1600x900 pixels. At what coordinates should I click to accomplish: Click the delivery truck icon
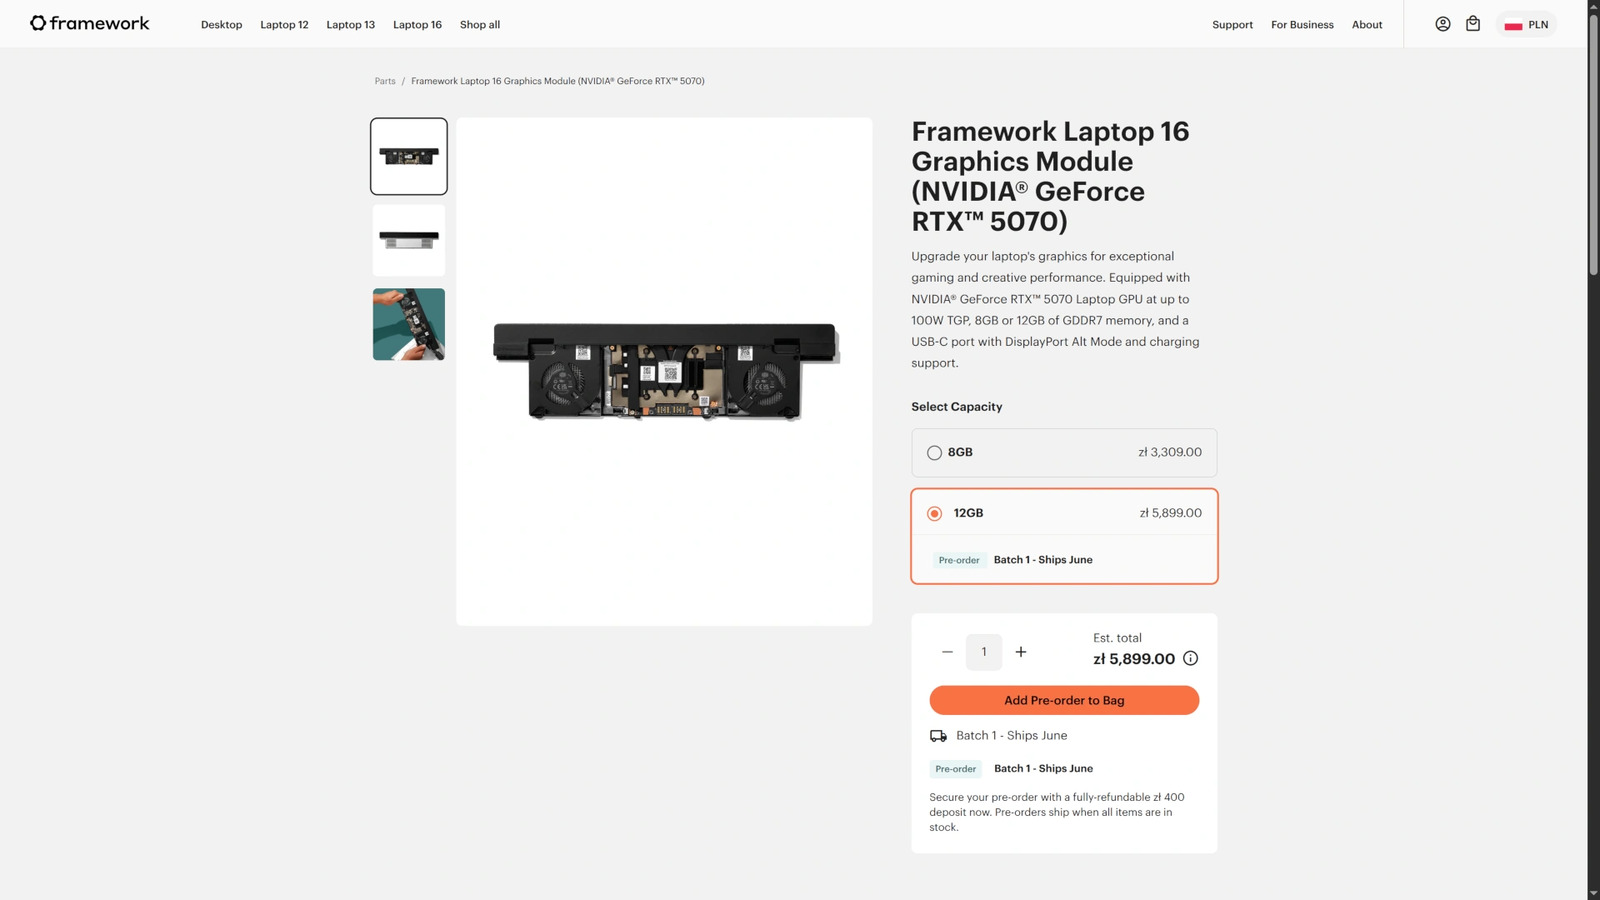938,736
